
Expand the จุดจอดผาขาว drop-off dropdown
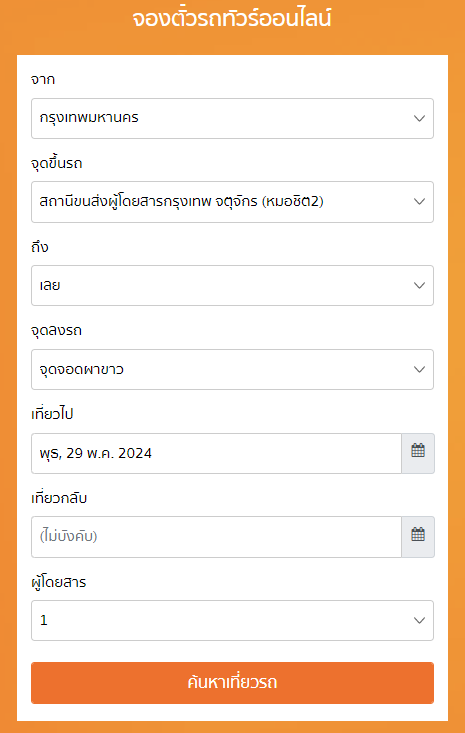point(232,369)
